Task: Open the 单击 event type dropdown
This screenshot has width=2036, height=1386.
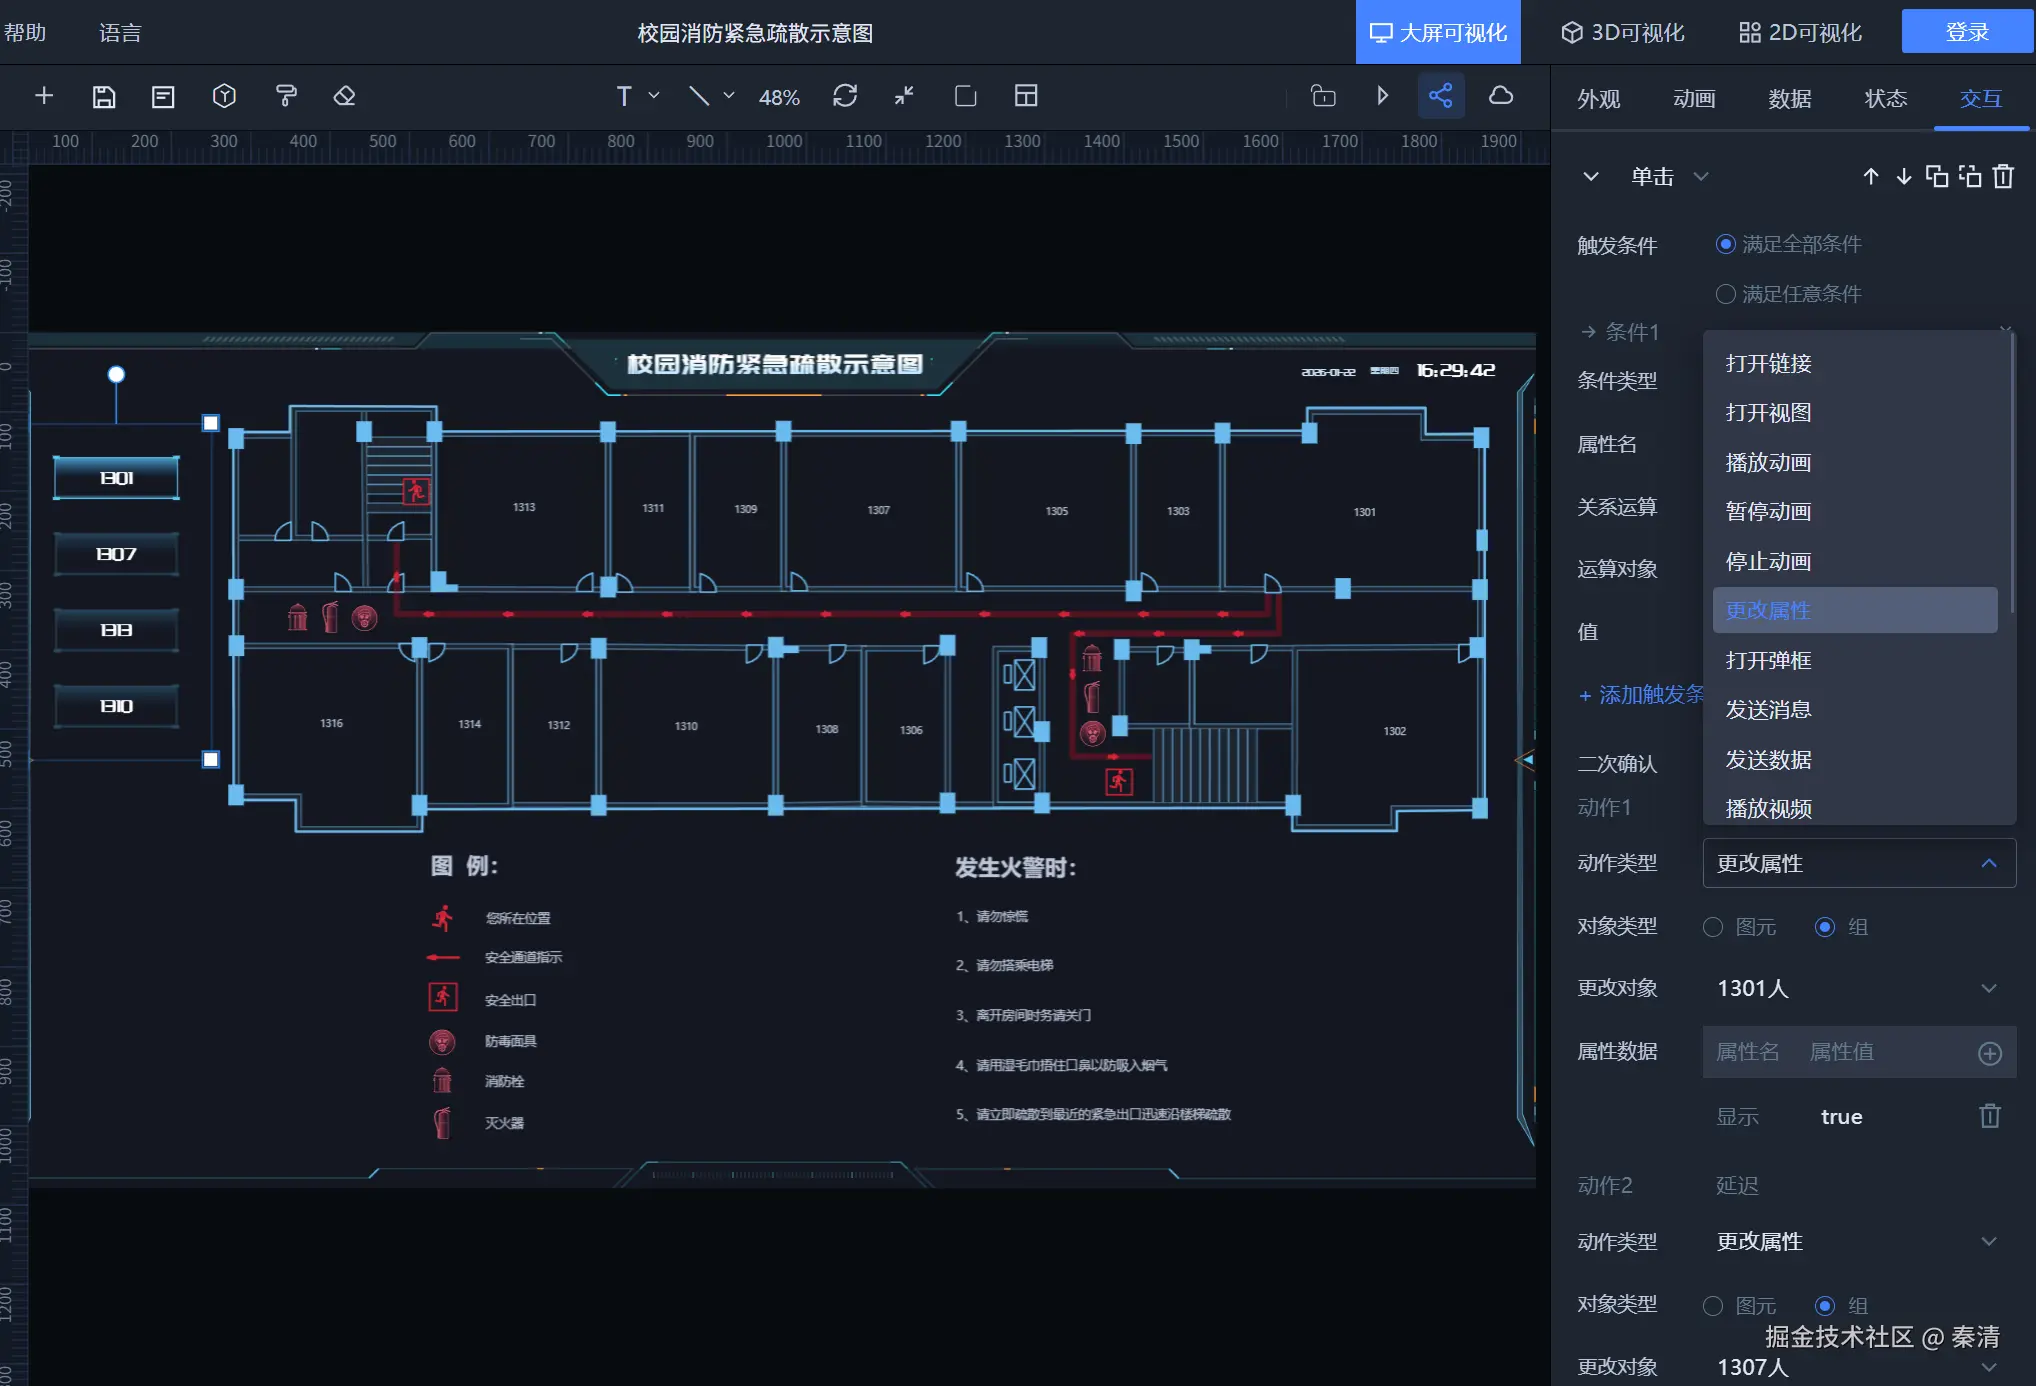Action: click(1669, 177)
